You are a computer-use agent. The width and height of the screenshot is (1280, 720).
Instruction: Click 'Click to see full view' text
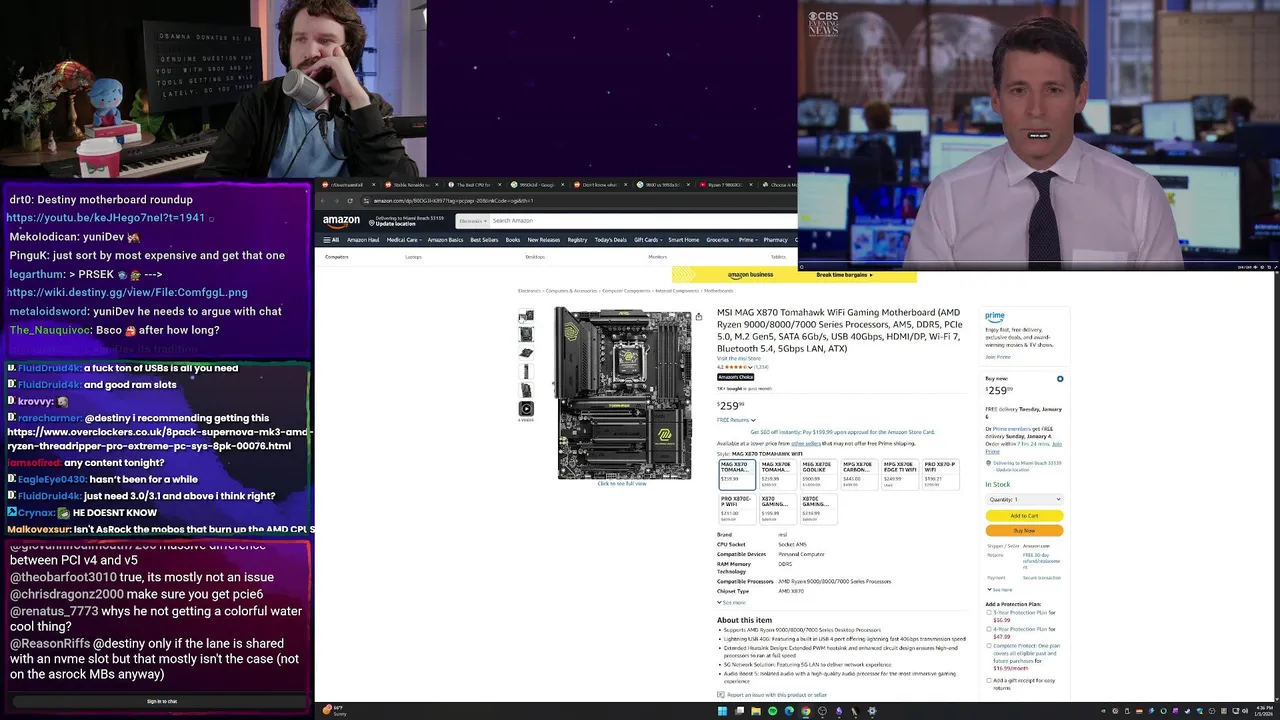[x=622, y=484]
